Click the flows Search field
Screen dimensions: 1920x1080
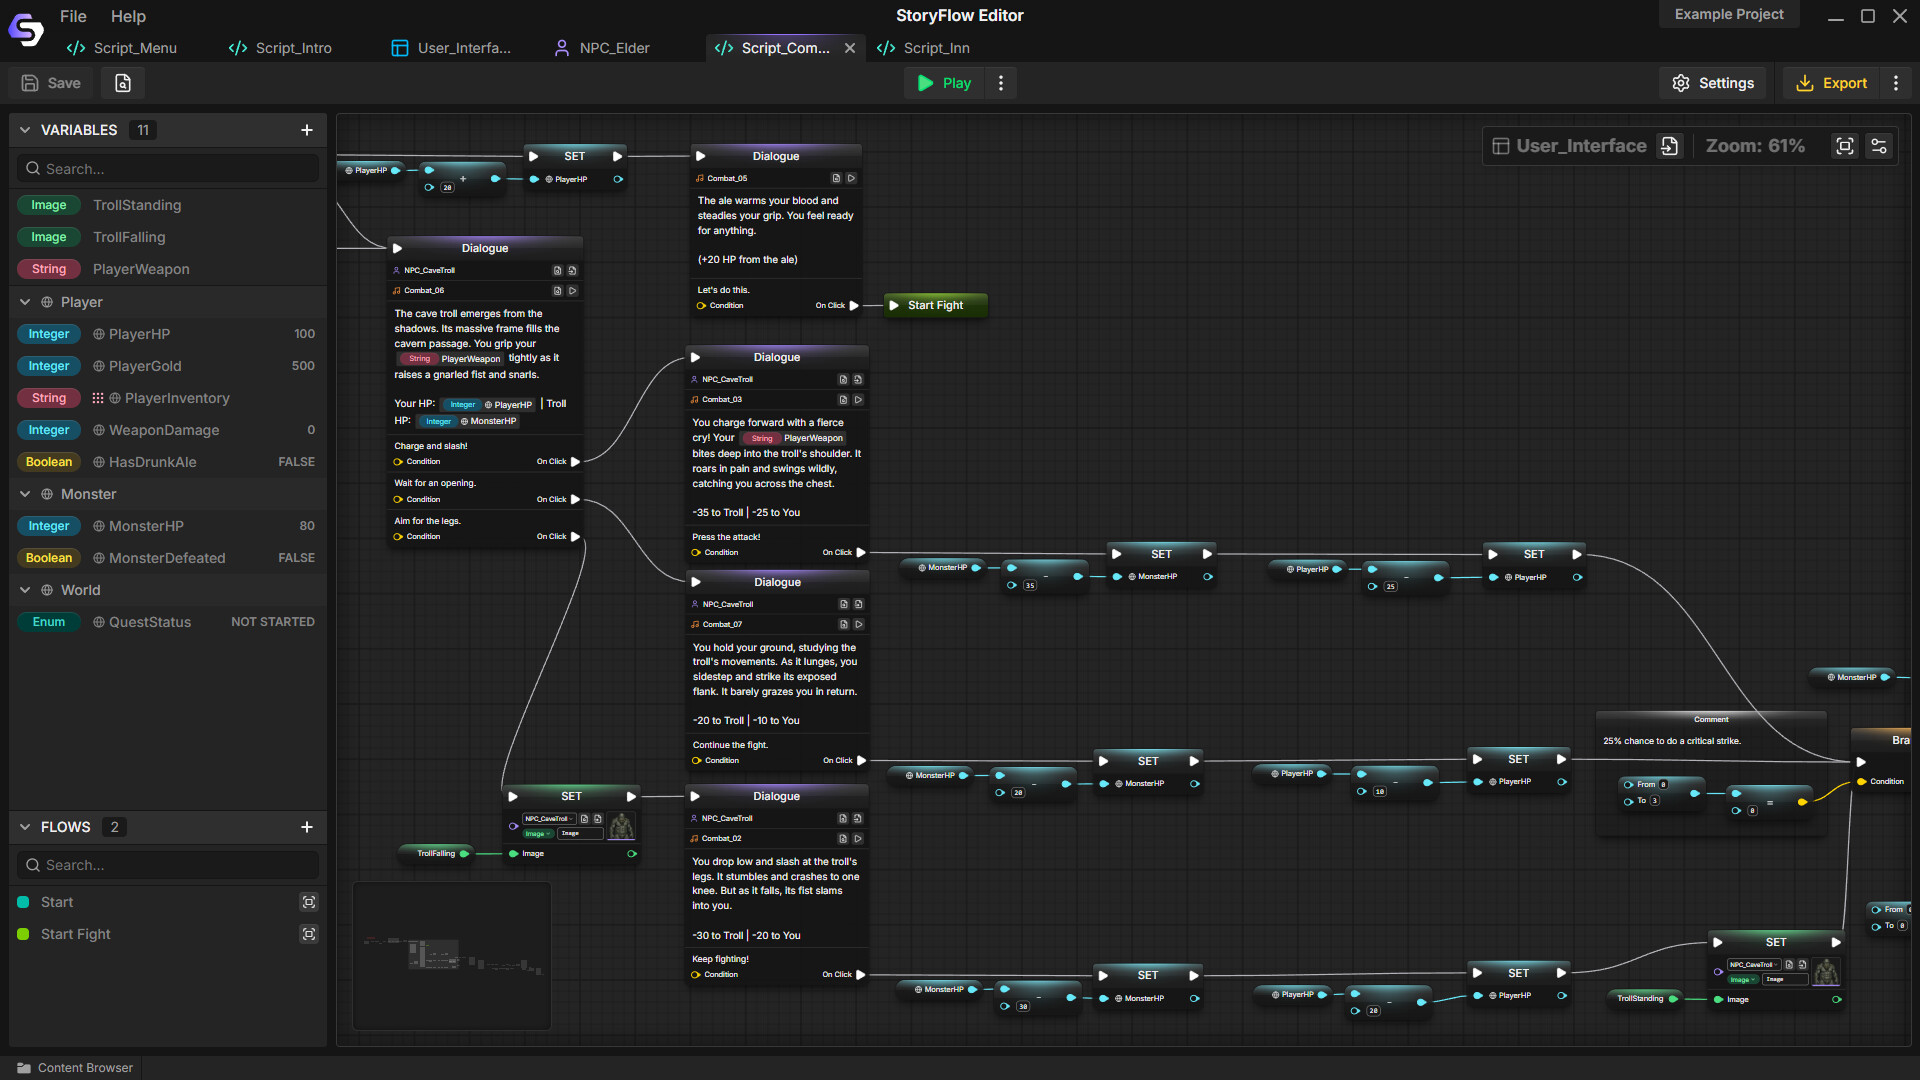pos(168,865)
